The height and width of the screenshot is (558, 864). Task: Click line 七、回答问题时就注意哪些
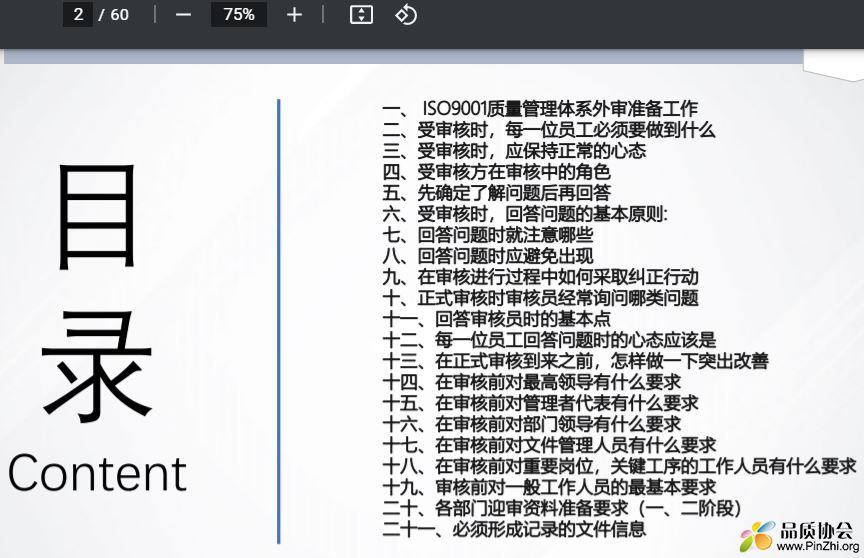click(488, 235)
